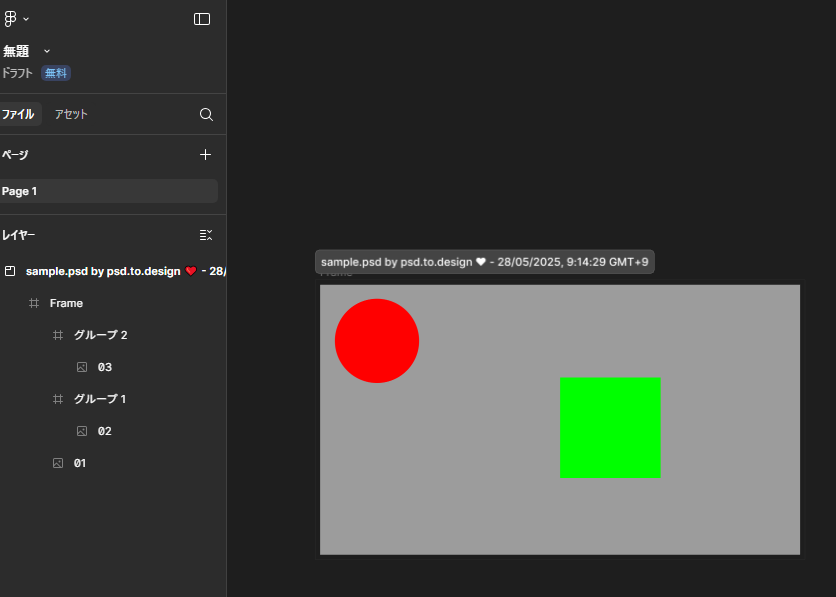The height and width of the screenshot is (597, 836).
Task: Switch to the ファイル tab
Action: [17, 115]
